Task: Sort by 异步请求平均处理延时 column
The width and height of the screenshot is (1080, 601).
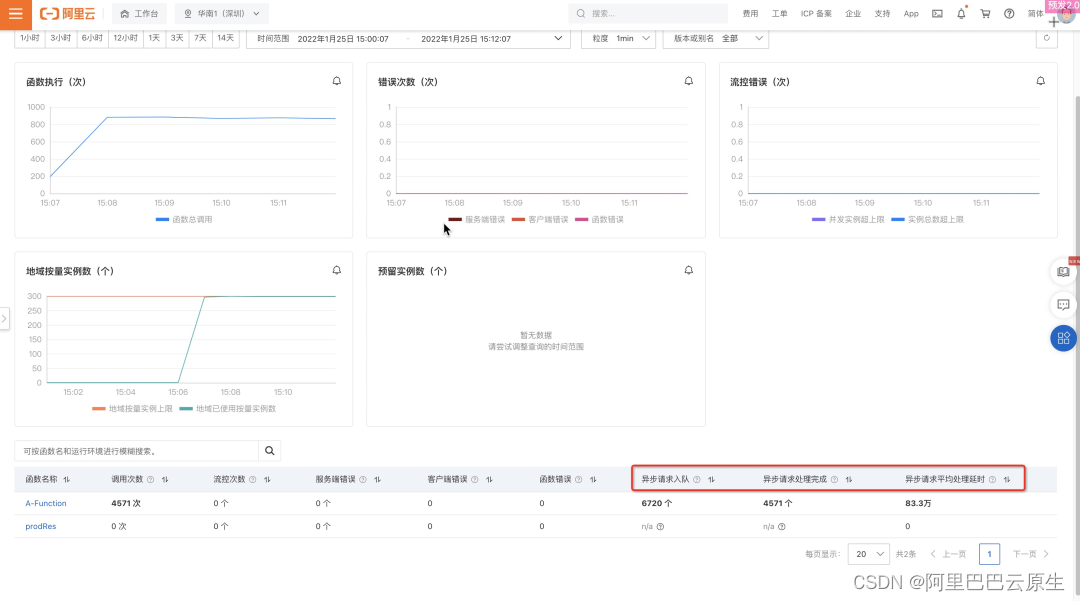Action: (x=1007, y=479)
